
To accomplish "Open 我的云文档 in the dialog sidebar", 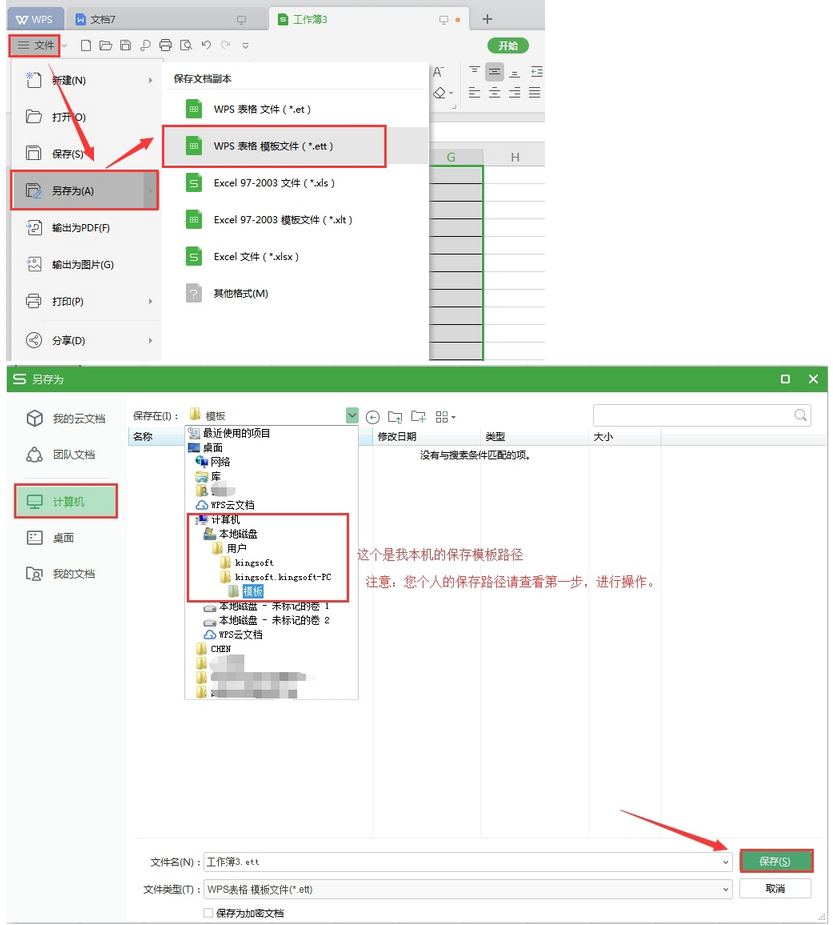I will click(66, 419).
